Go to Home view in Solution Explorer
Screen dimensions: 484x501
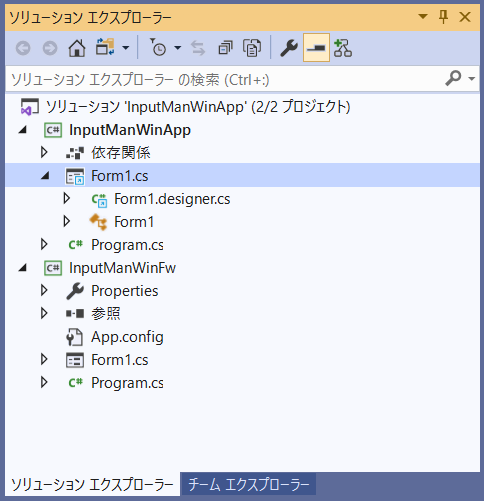click(77, 48)
